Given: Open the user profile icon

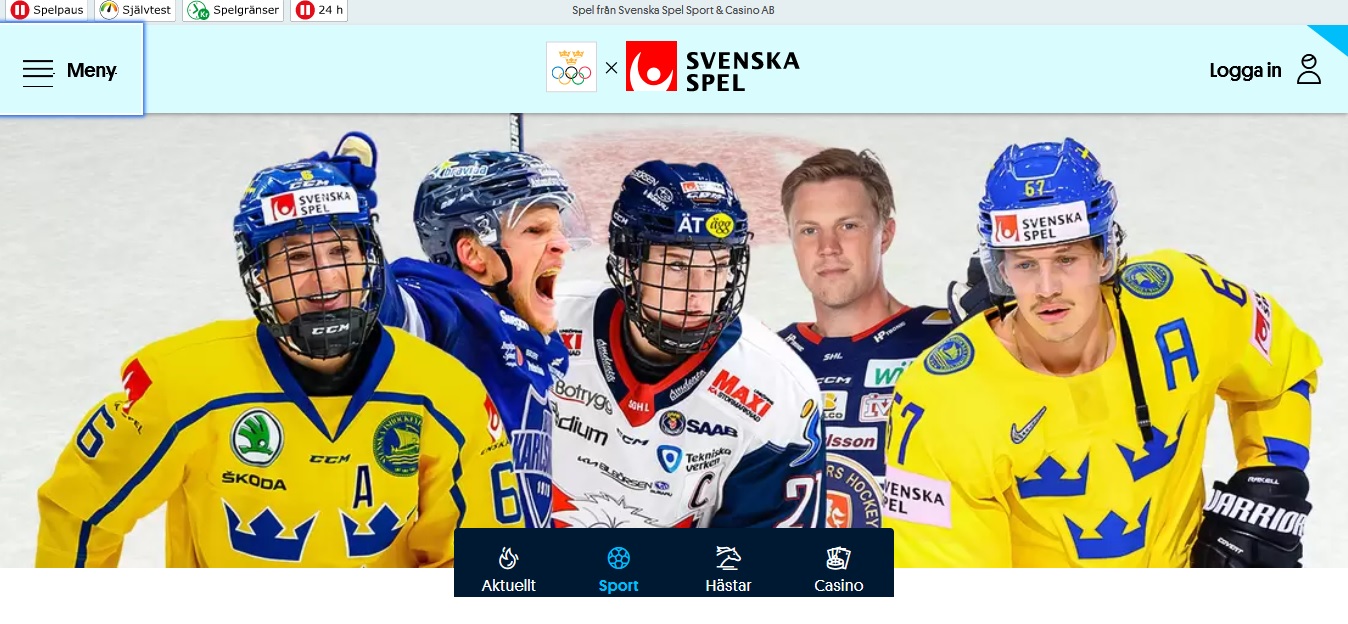Looking at the screenshot, I should (1309, 69).
